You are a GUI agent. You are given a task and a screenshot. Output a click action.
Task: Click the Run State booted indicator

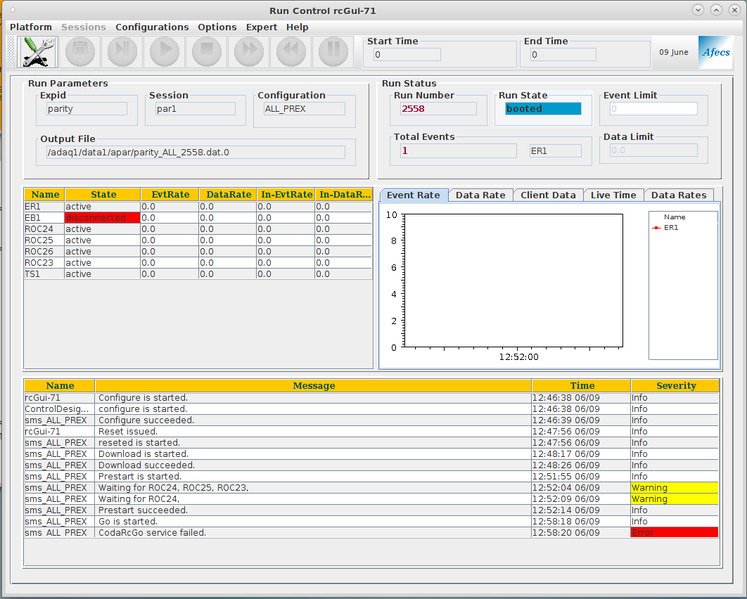543,109
